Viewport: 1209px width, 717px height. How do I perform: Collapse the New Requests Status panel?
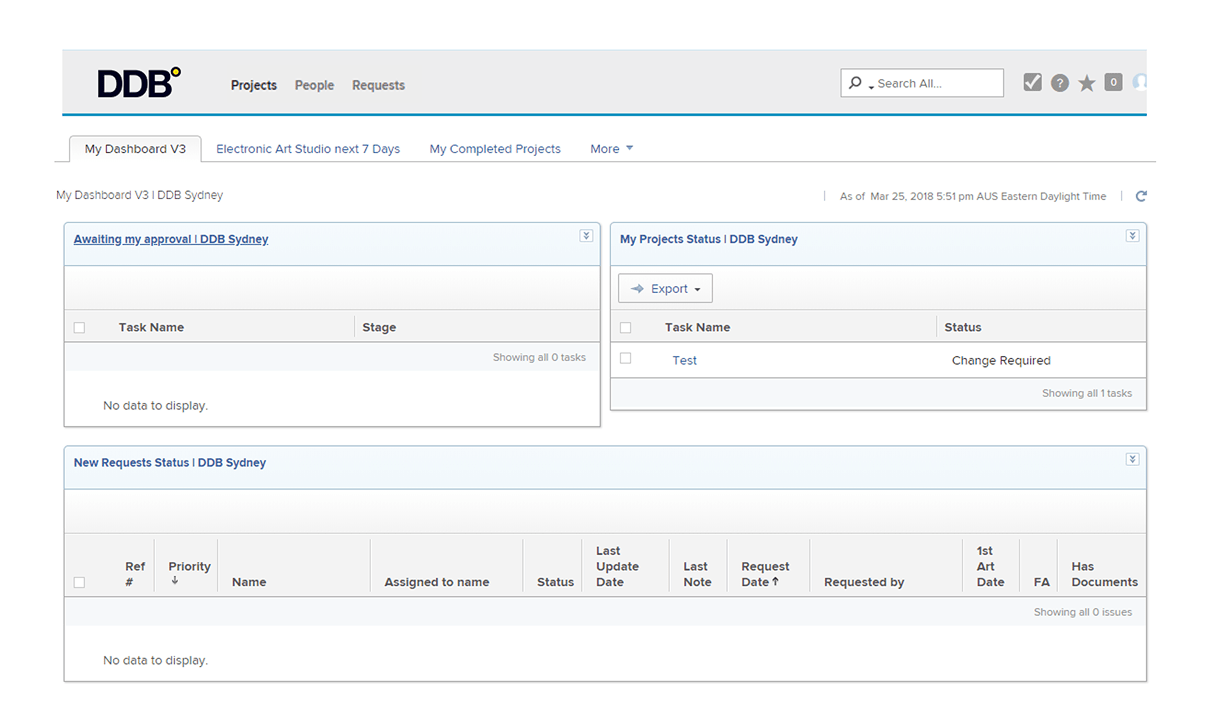tap(1132, 459)
